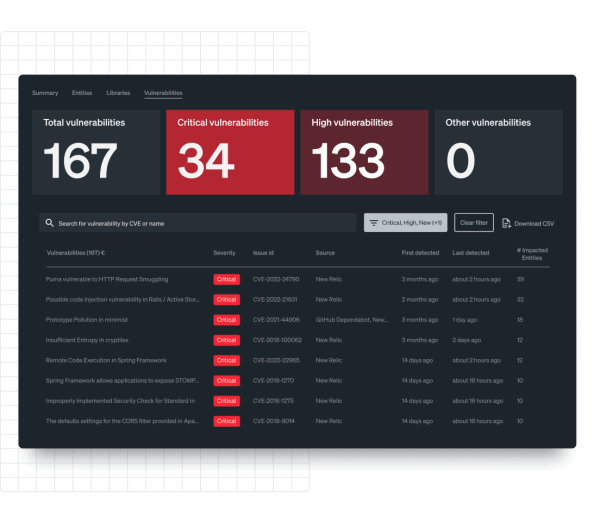This screenshot has height=522, width=600.
Task: Click the Download CSV link
Action: 533,223
